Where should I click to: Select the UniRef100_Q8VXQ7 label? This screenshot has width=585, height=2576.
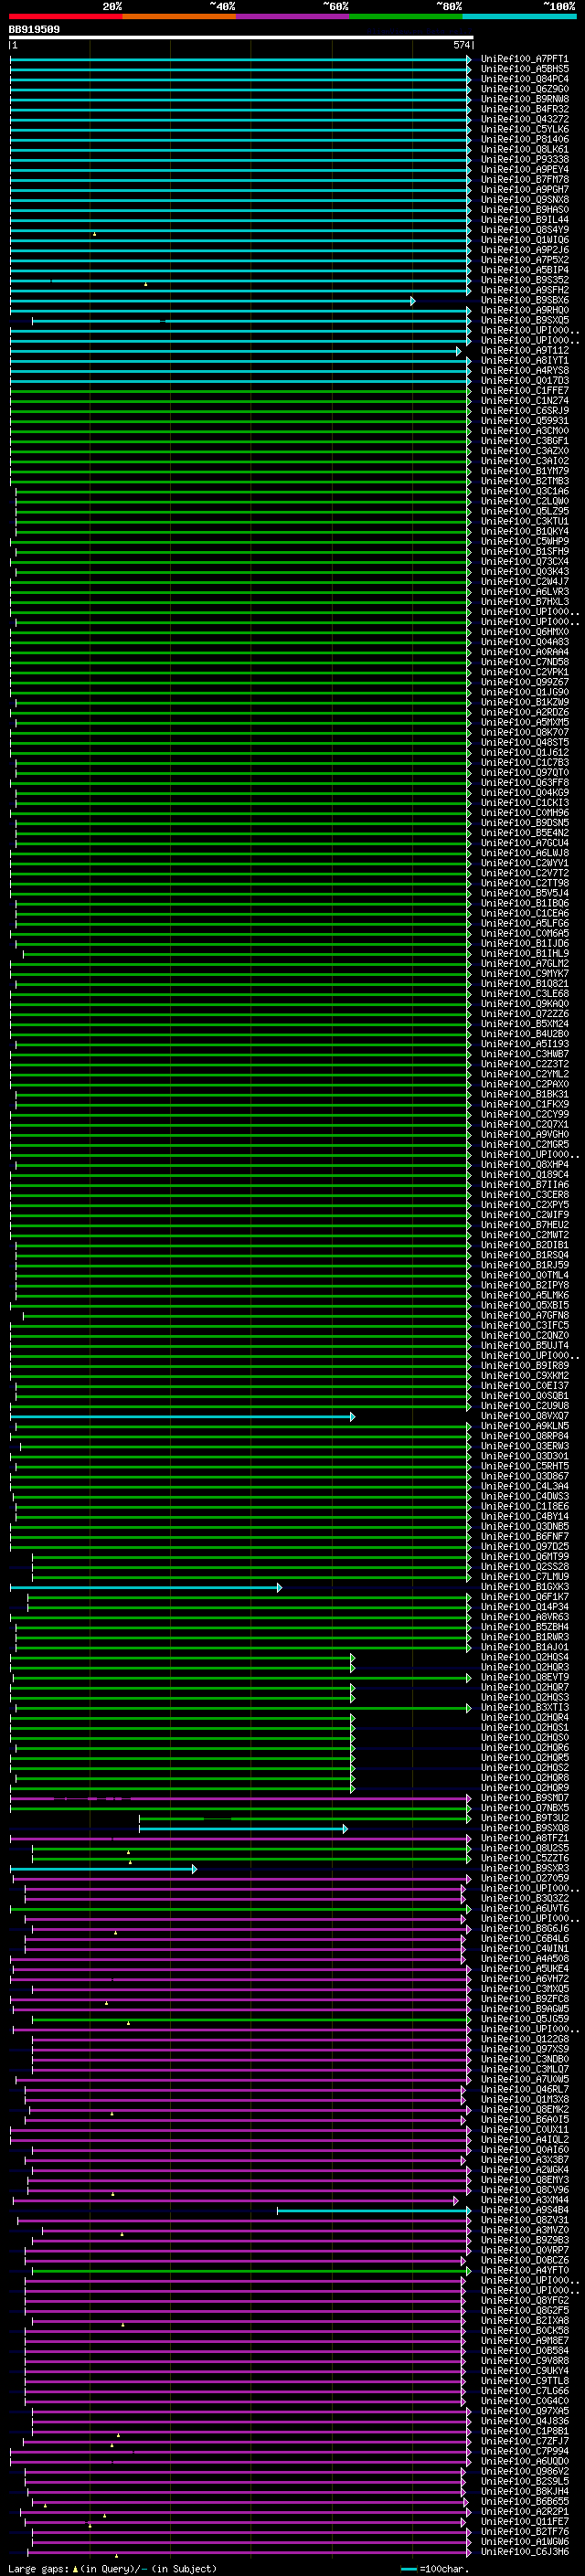click(525, 1417)
